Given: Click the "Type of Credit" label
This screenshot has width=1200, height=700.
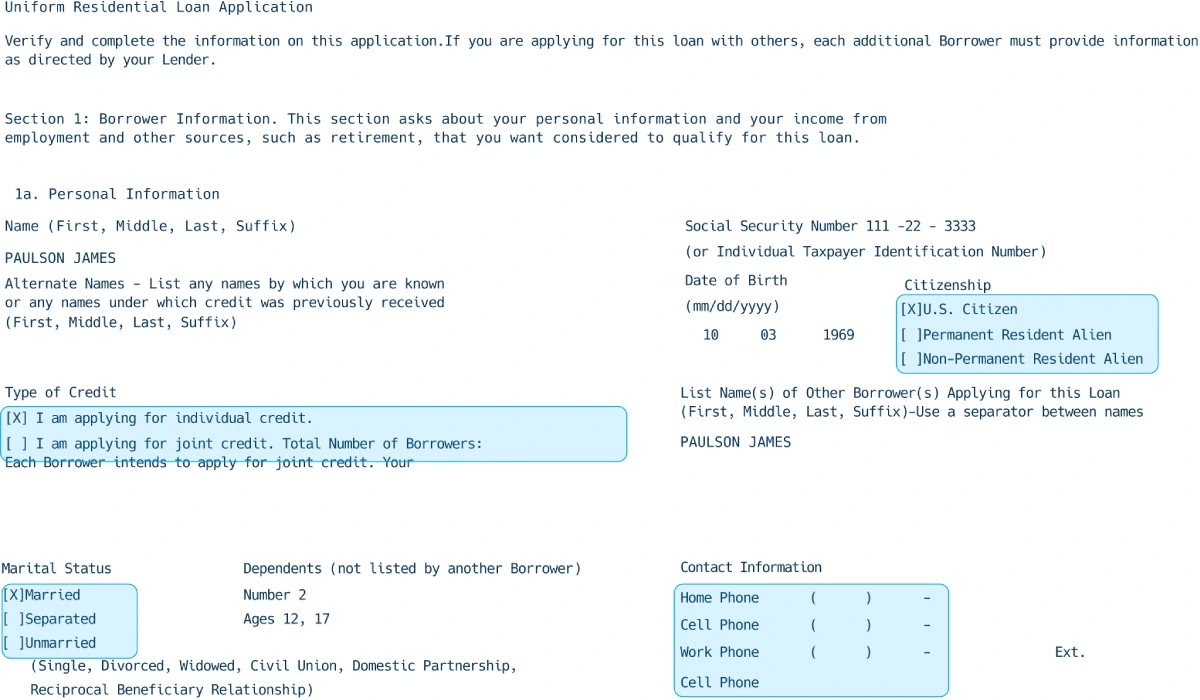Looking at the screenshot, I should [61, 393].
